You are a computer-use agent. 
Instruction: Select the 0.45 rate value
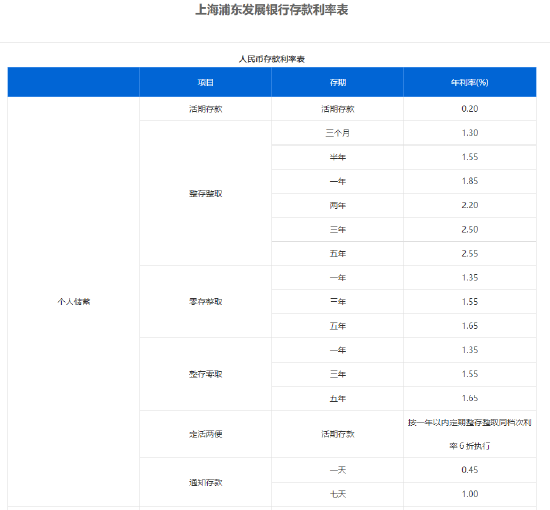coord(470,470)
